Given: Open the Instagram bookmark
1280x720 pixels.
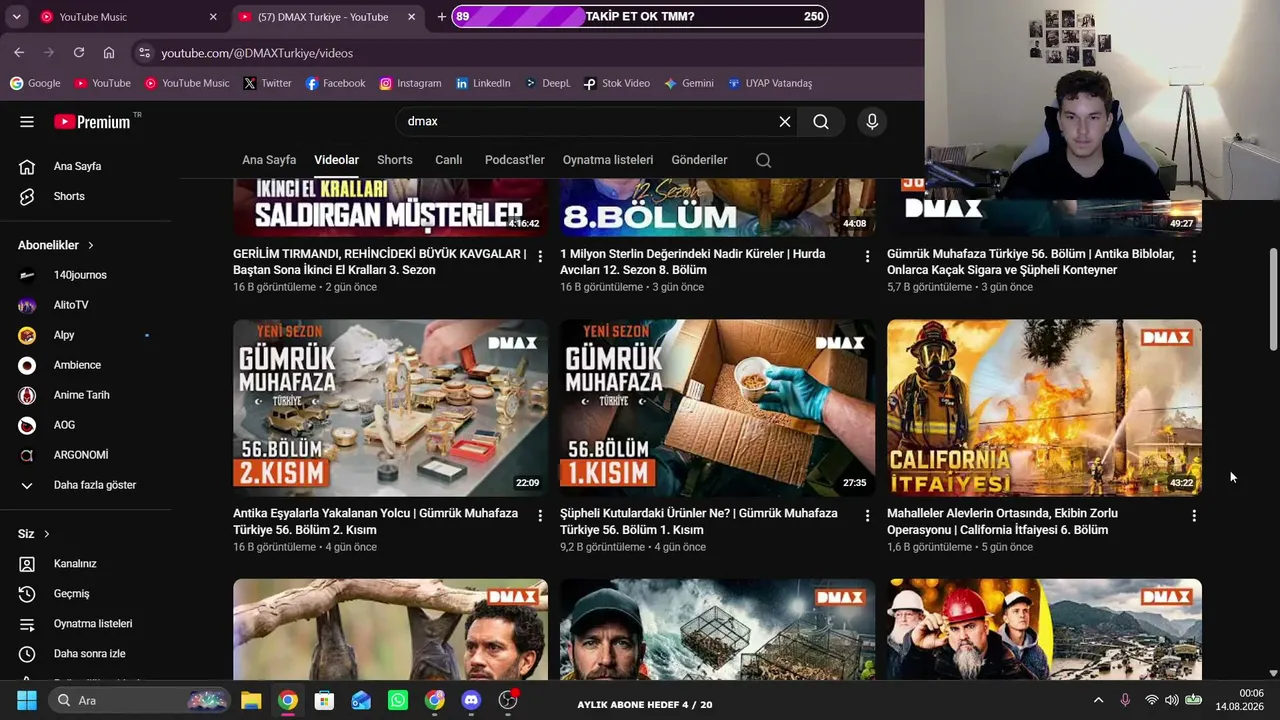Looking at the screenshot, I should pos(410,84).
